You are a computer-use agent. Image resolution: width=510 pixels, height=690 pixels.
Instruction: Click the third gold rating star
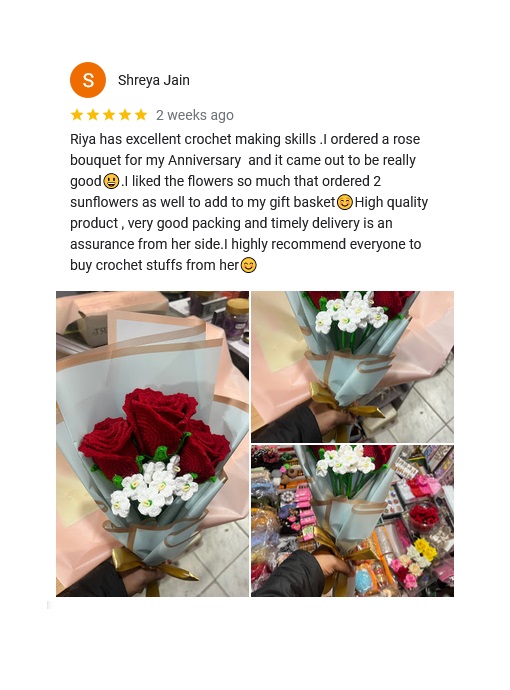(109, 115)
